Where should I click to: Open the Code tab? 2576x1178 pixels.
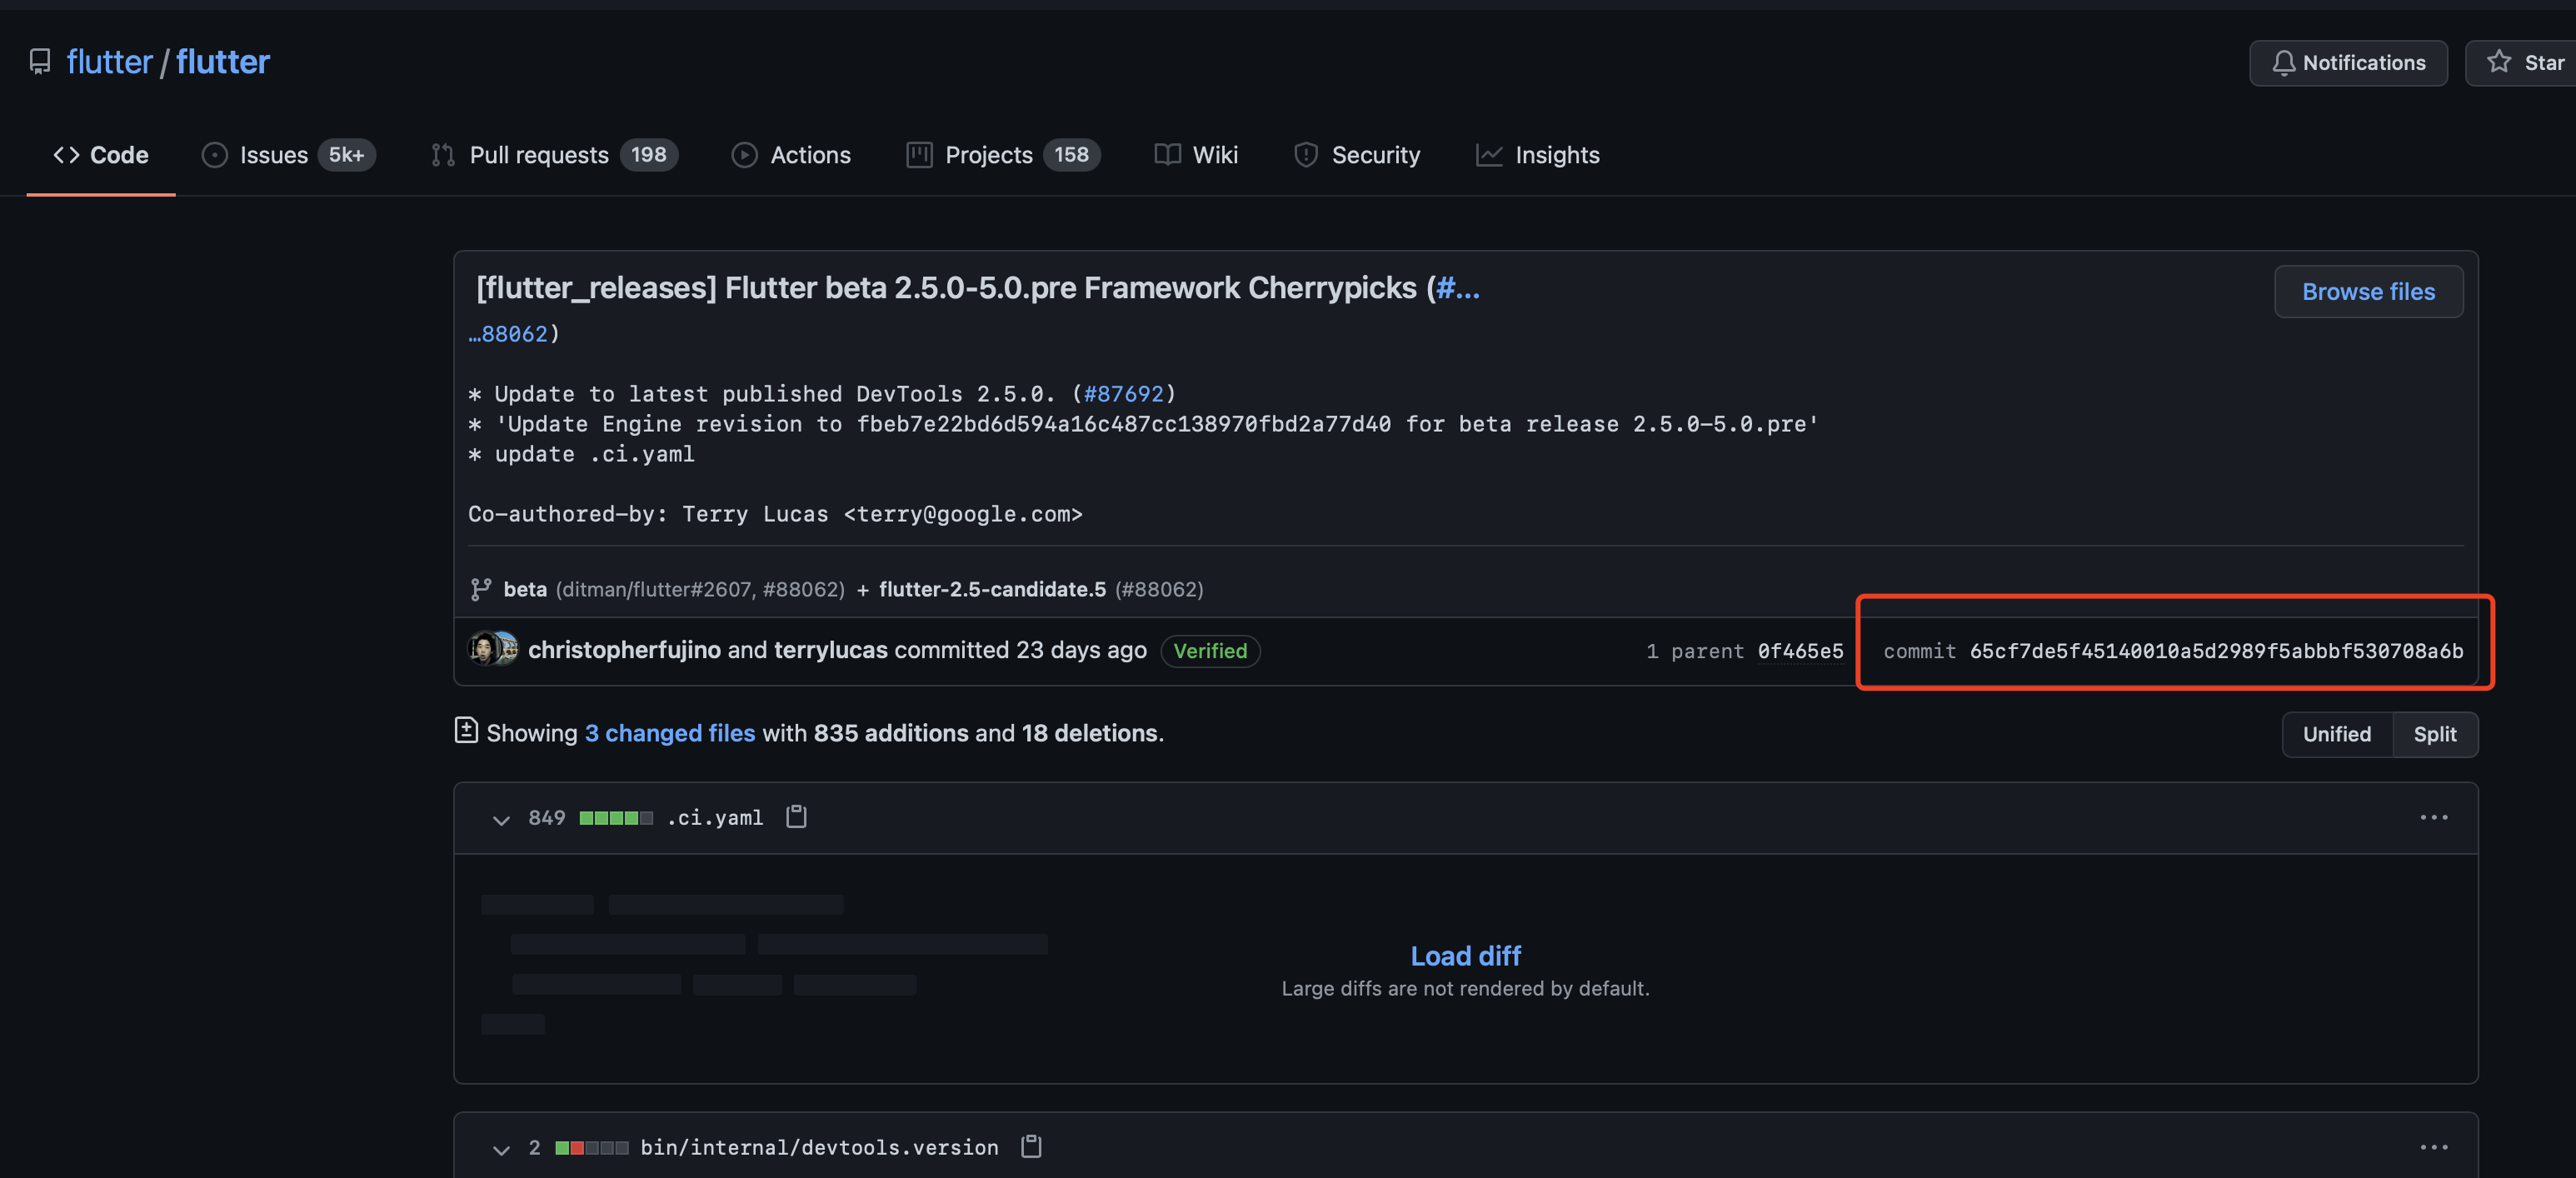[101, 155]
